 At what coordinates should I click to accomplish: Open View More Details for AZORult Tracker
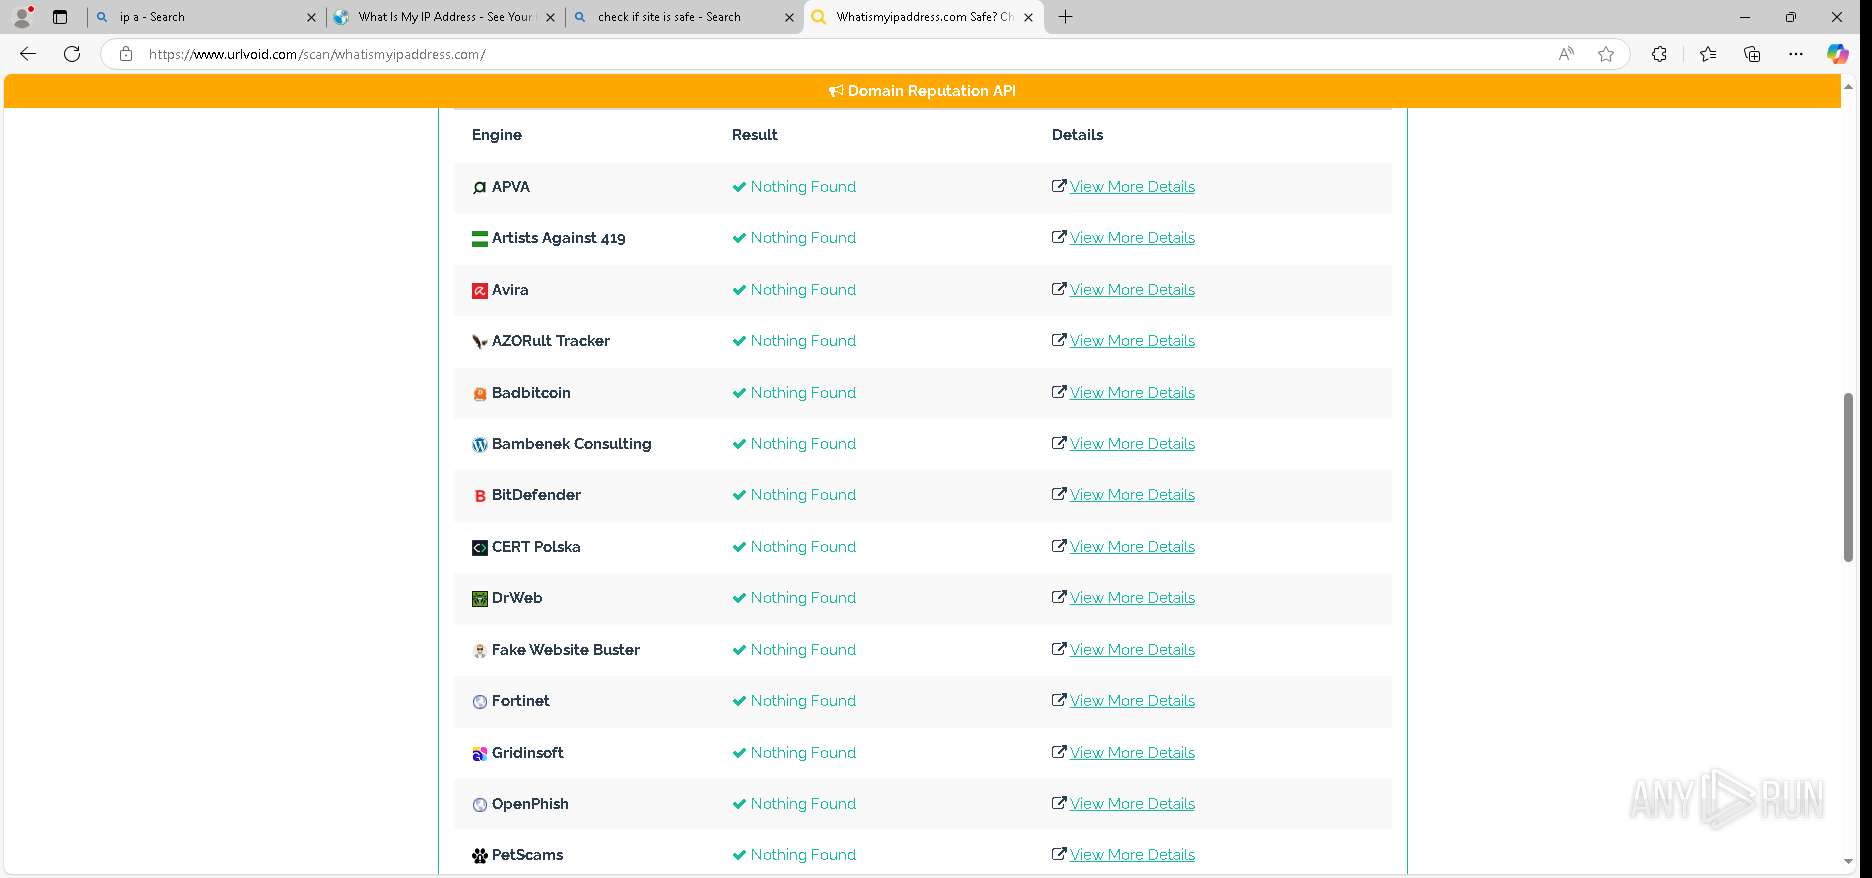click(x=1132, y=341)
